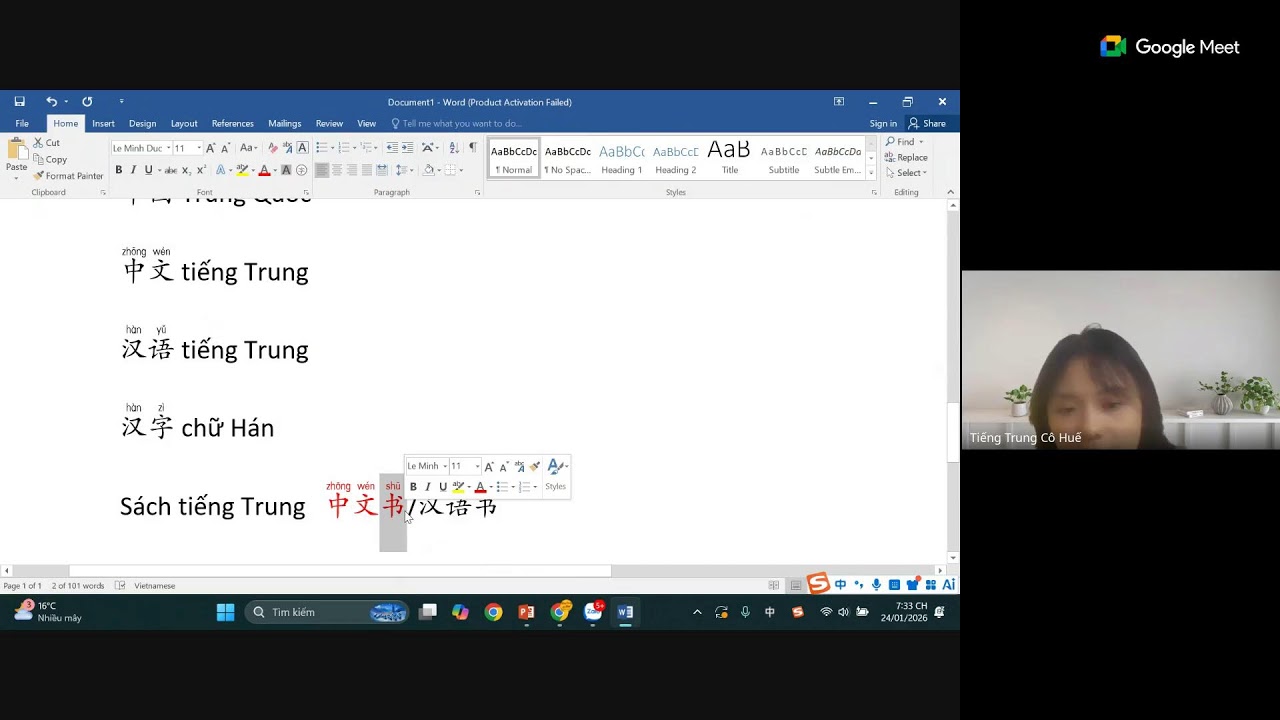This screenshot has width=1280, height=720.
Task: Align paragraph text to the right
Action: click(352, 170)
